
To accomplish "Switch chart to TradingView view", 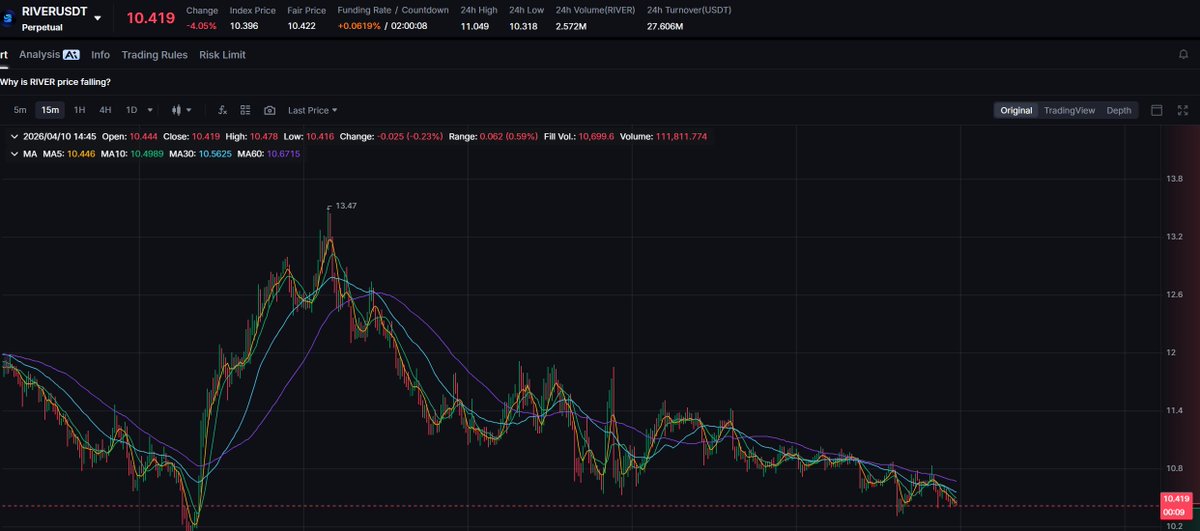I will 1069,110.
